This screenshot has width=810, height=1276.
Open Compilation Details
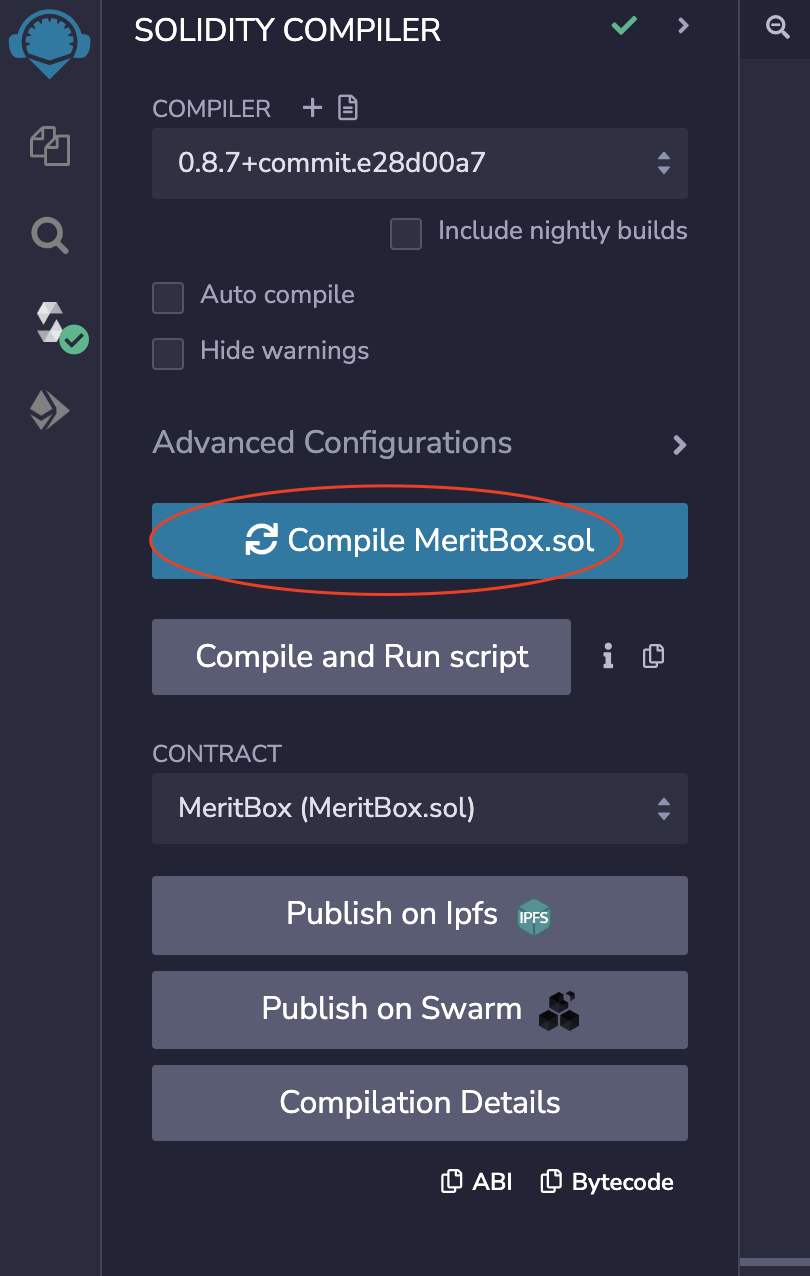[420, 1103]
